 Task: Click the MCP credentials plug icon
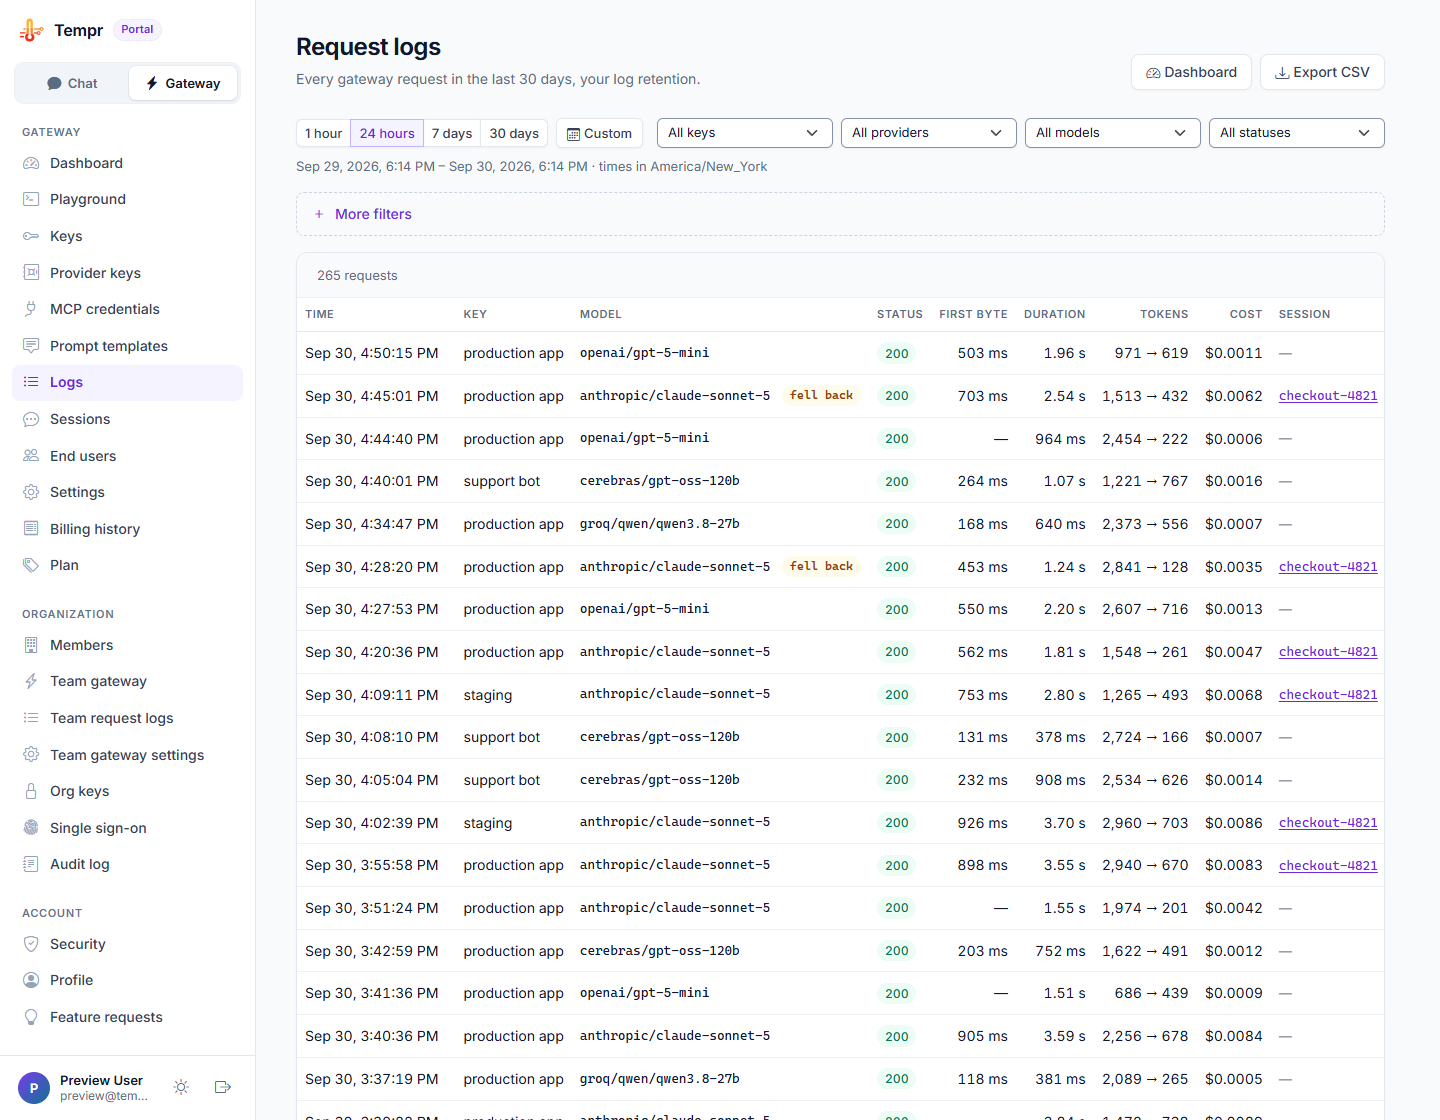coord(31,309)
